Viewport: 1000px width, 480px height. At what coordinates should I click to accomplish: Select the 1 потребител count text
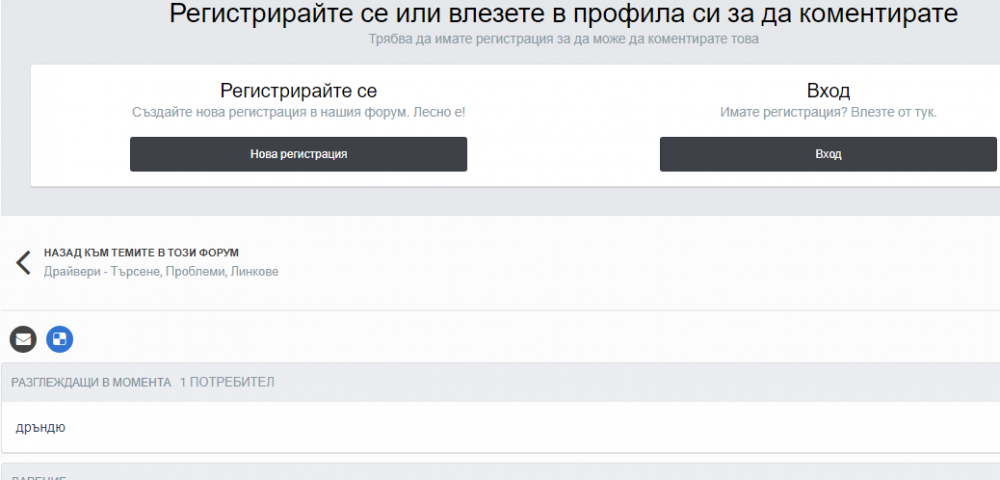tap(227, 382)
